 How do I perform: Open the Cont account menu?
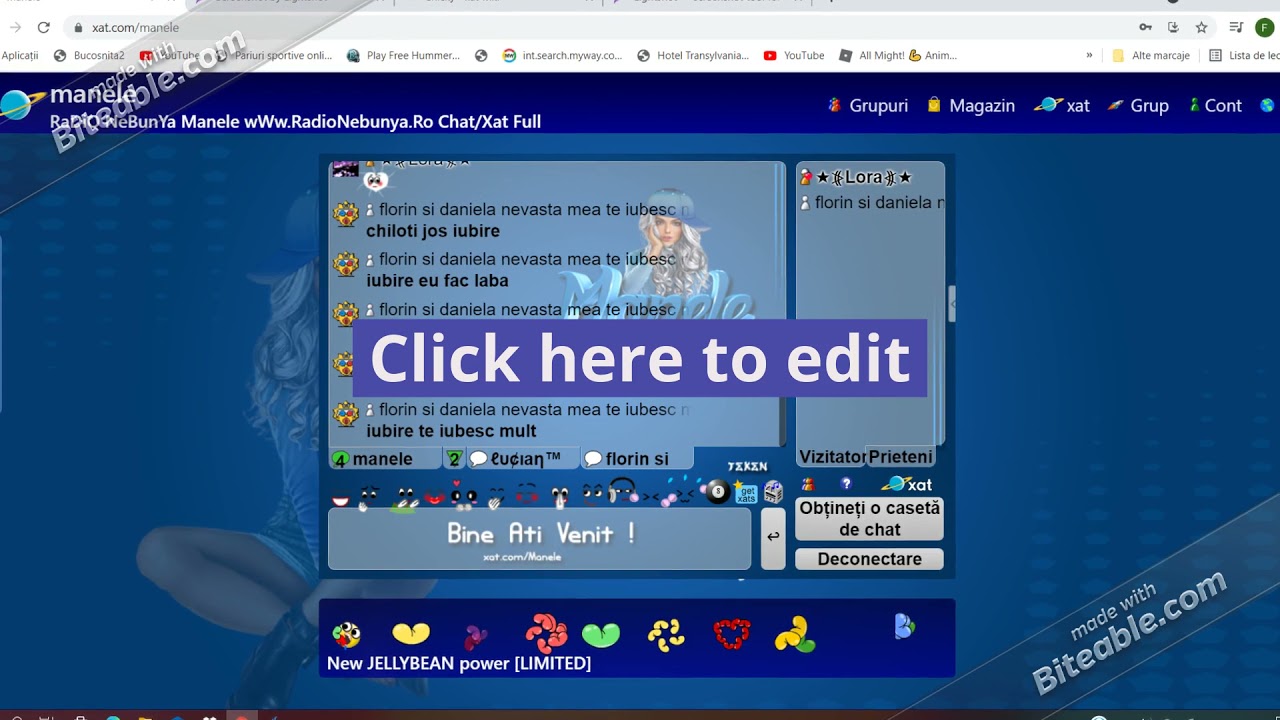[1215, 105]
